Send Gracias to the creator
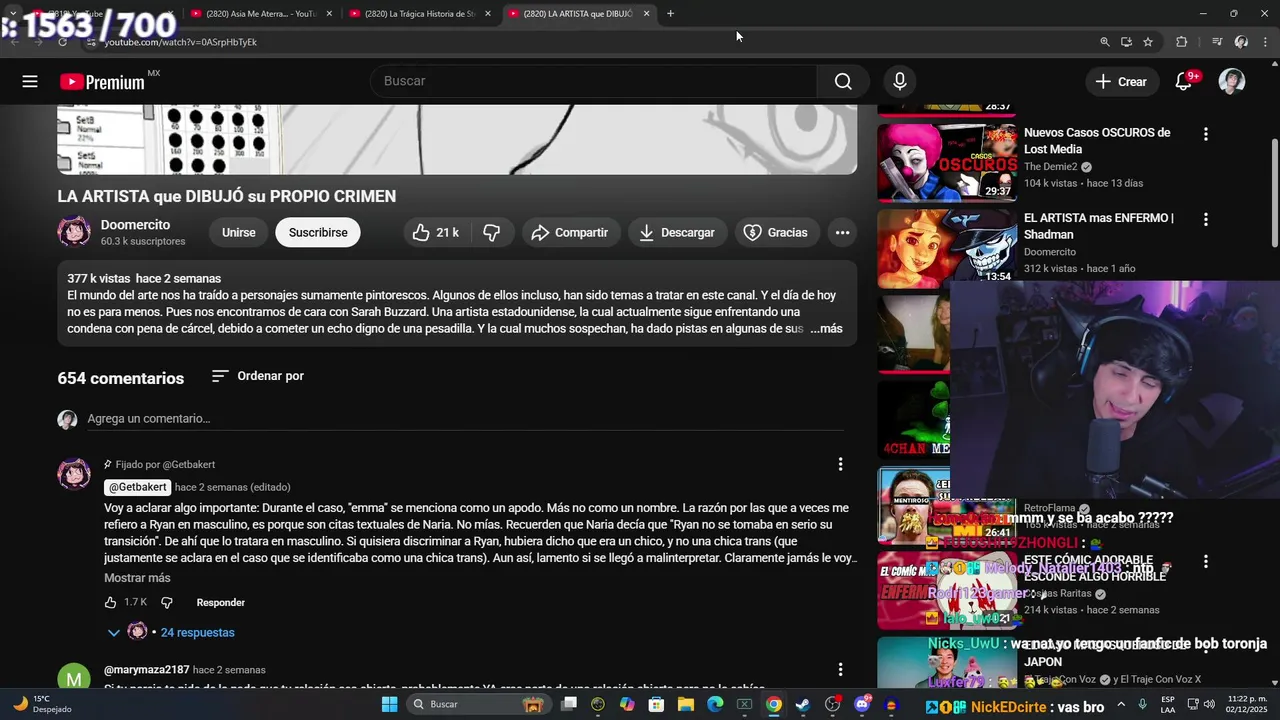The image size is (1280, 720). [777, 232]
